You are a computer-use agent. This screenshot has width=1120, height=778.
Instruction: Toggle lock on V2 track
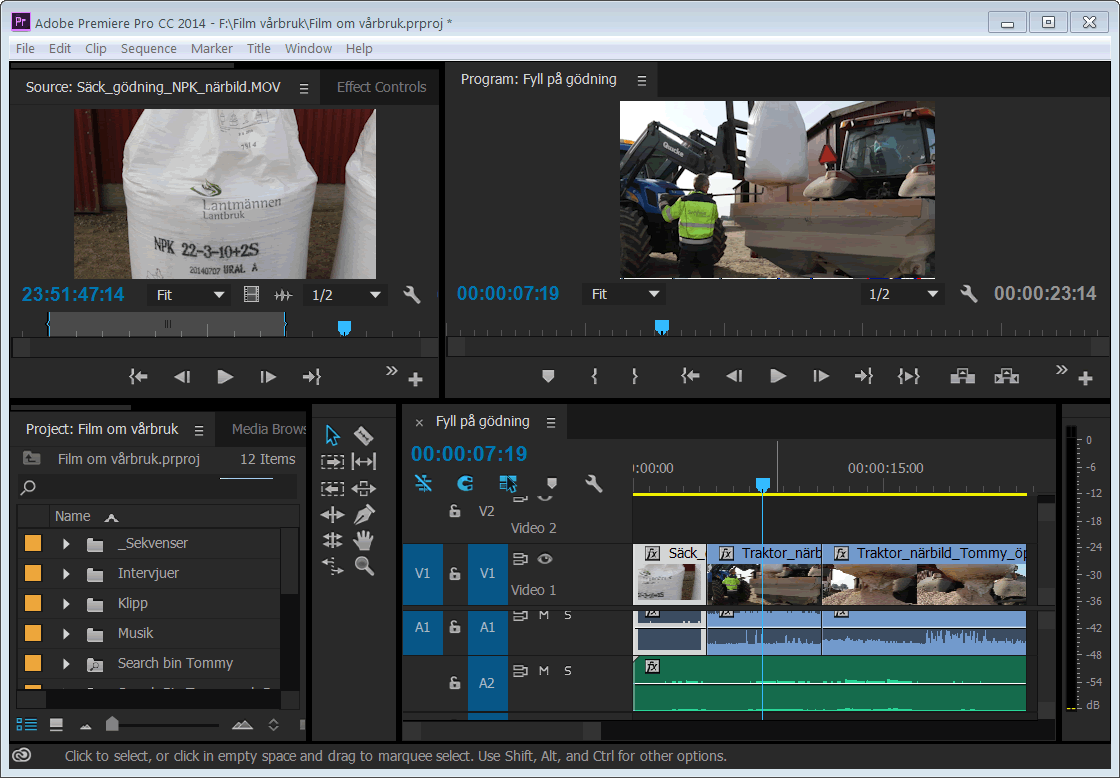point(455,511)
